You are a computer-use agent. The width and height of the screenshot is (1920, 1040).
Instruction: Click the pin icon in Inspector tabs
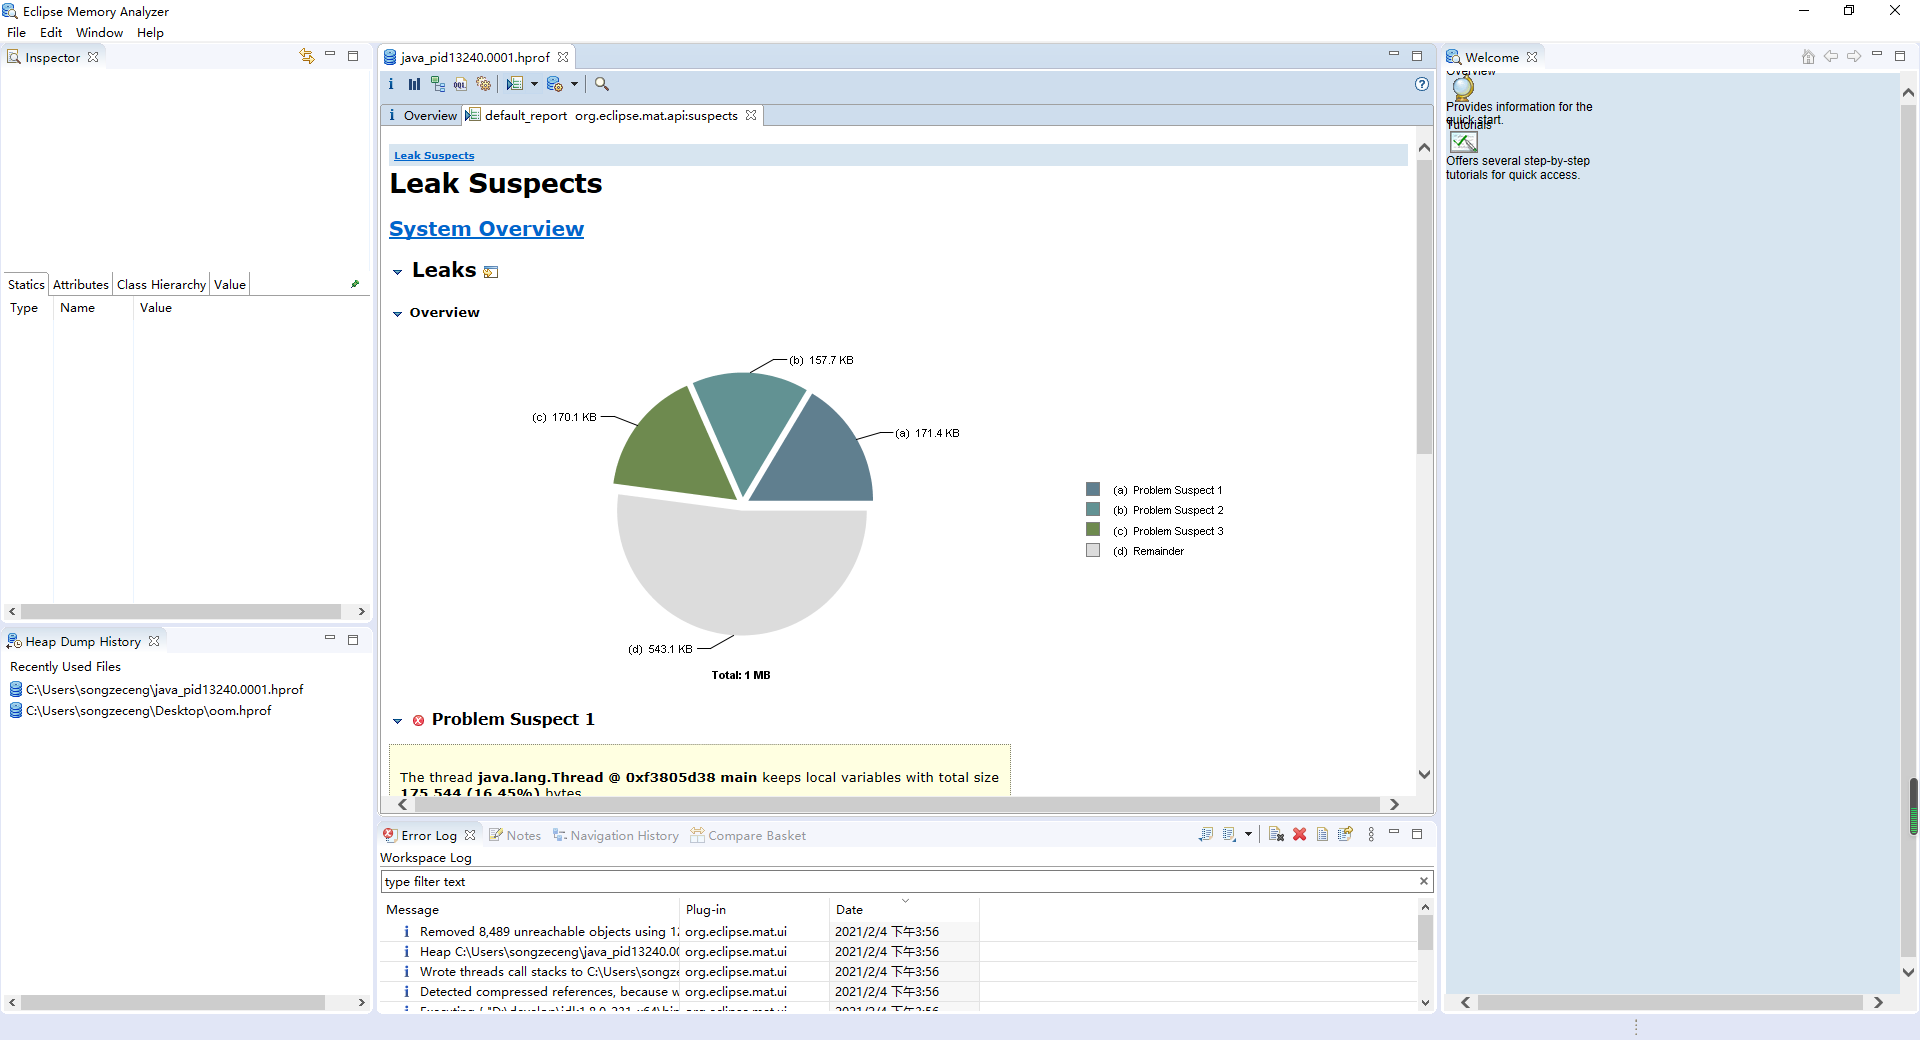pyautogui.click(x=355, y=284)
